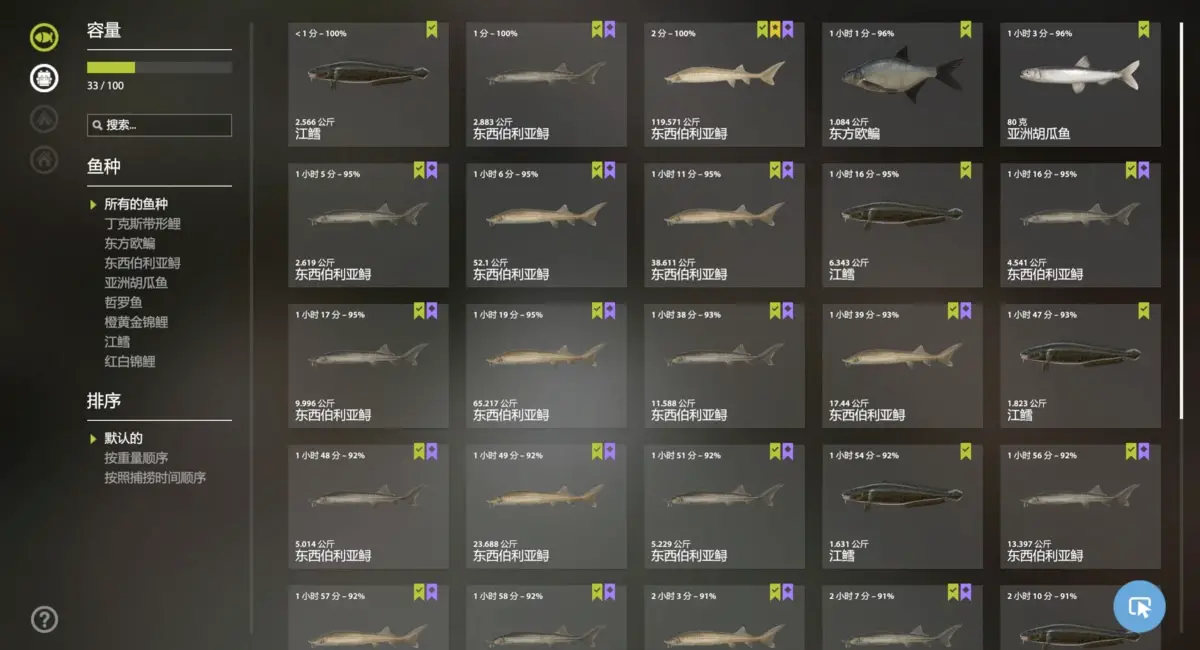
Task: Filter list to 东西伯利亚鲟
Action: [x=142, y=263]
